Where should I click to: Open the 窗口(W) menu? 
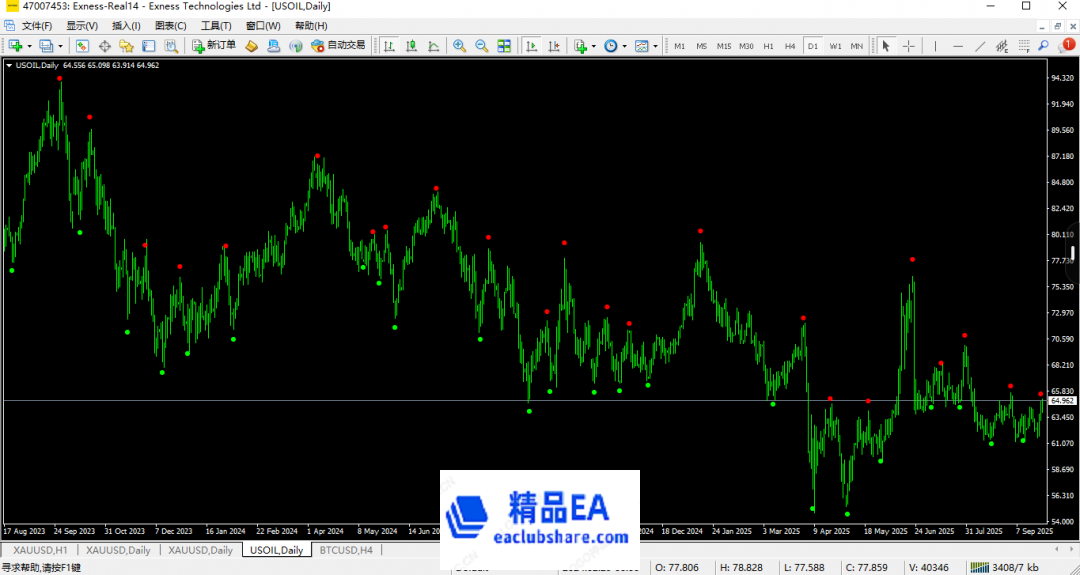(263, 25)
